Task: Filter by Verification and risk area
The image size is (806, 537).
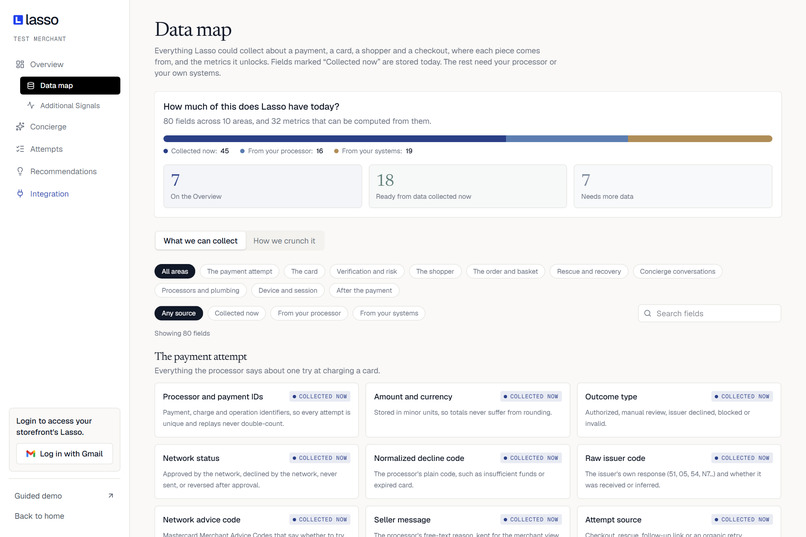Action: 367,271
